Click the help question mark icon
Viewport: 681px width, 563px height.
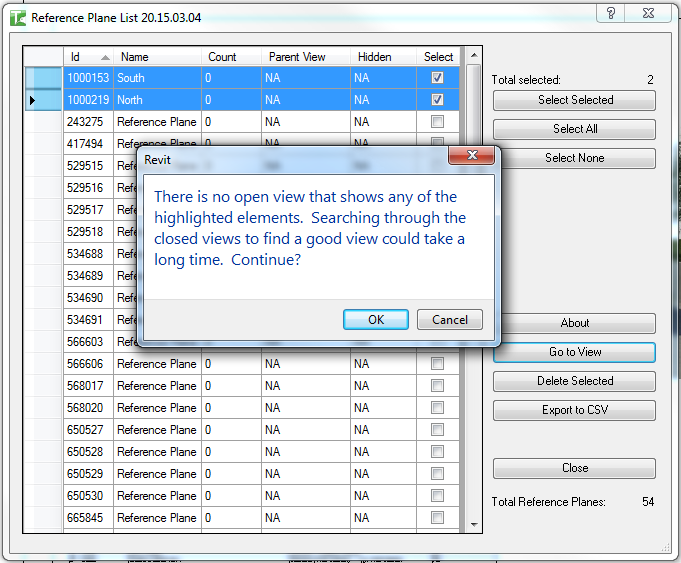(611, 13)
